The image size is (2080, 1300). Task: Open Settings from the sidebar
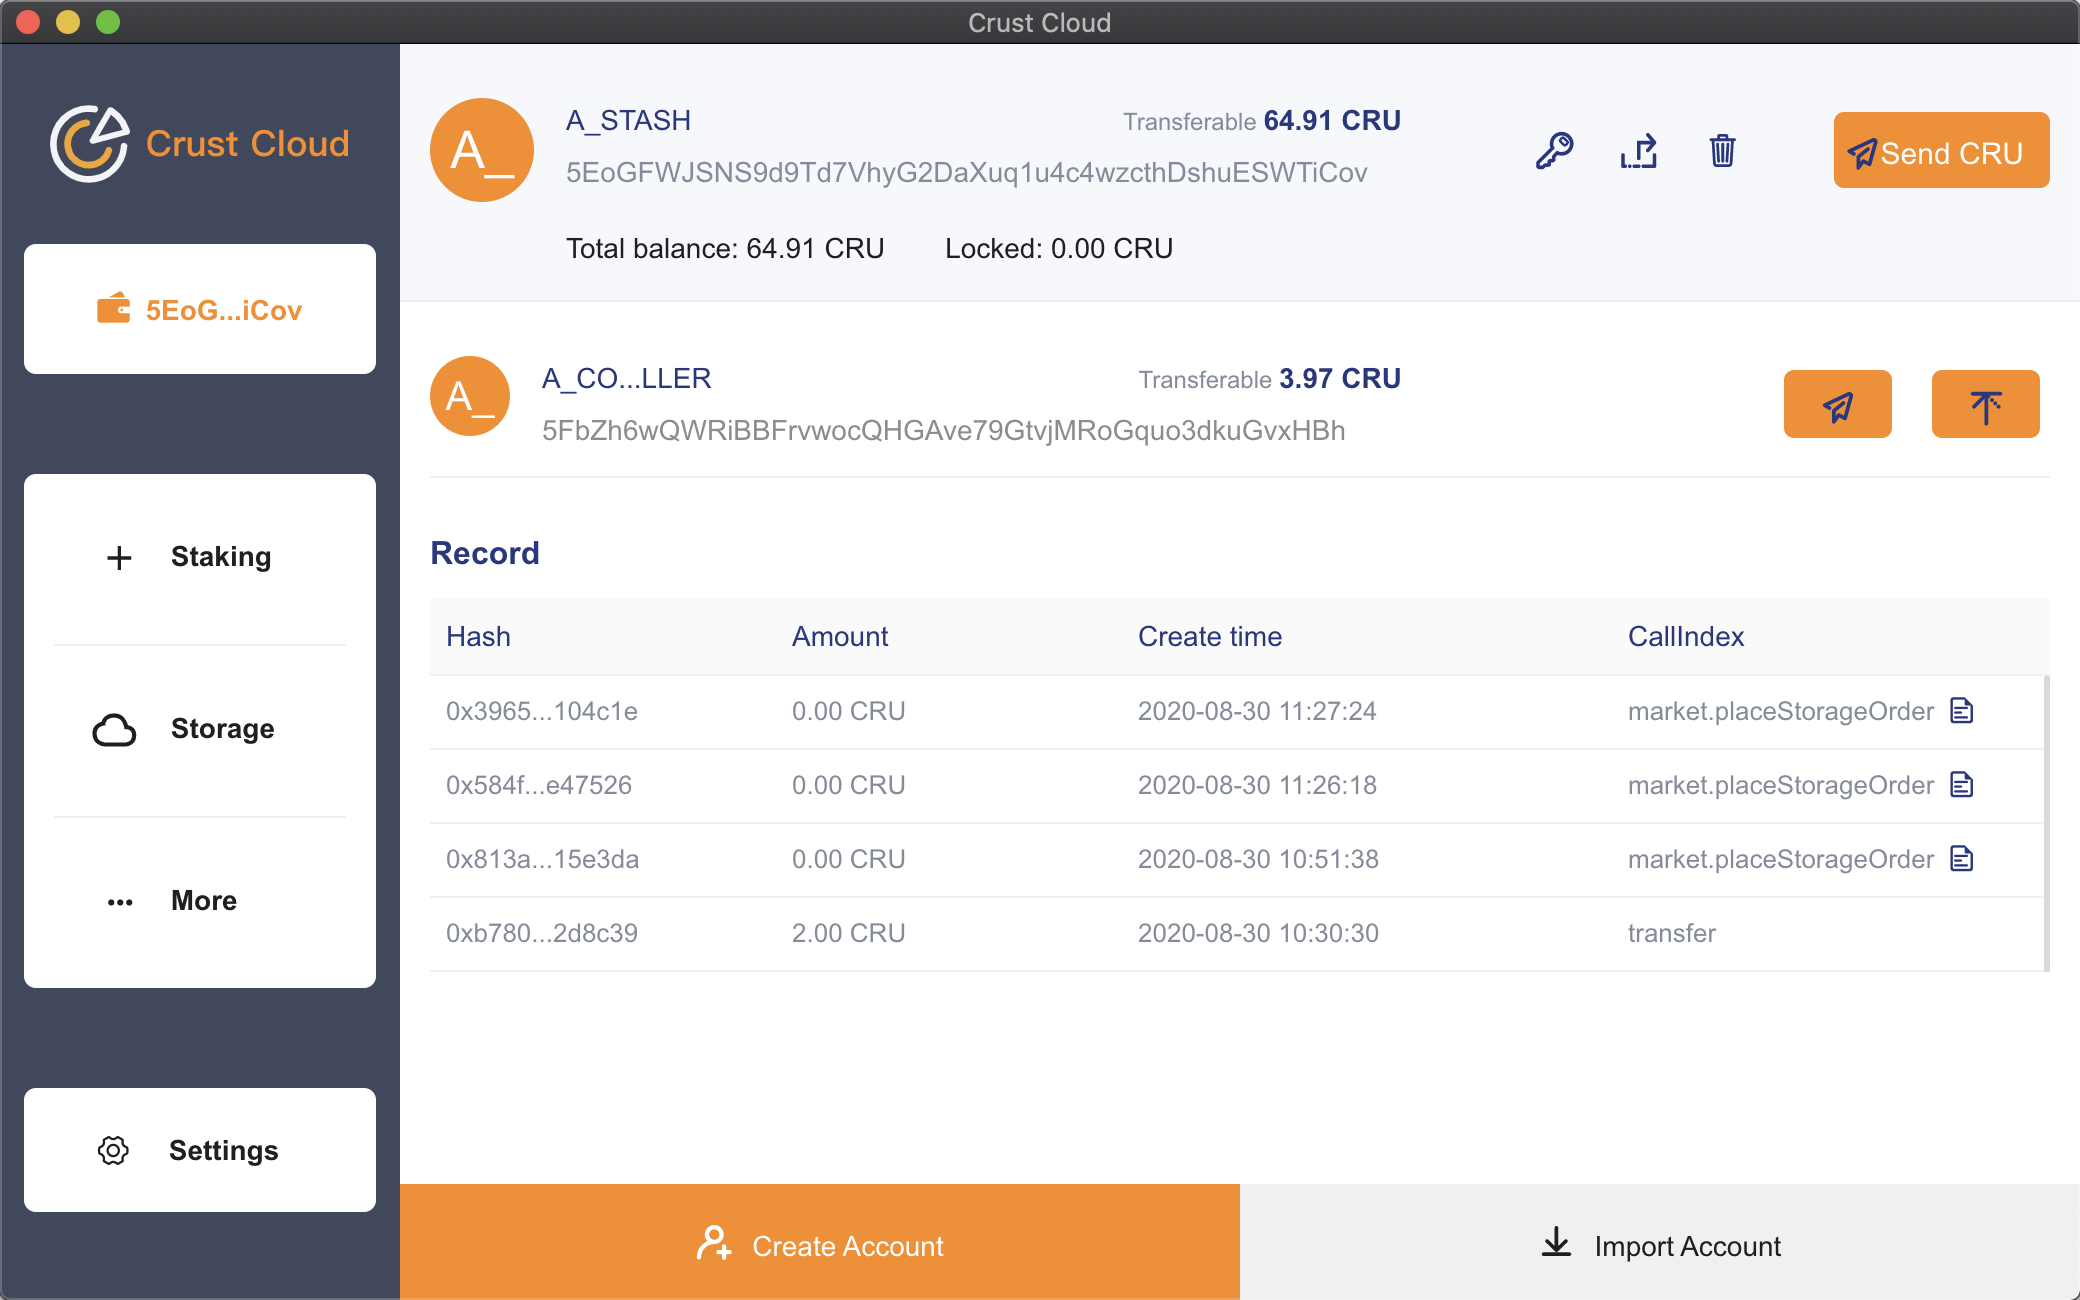(200, 1150)
